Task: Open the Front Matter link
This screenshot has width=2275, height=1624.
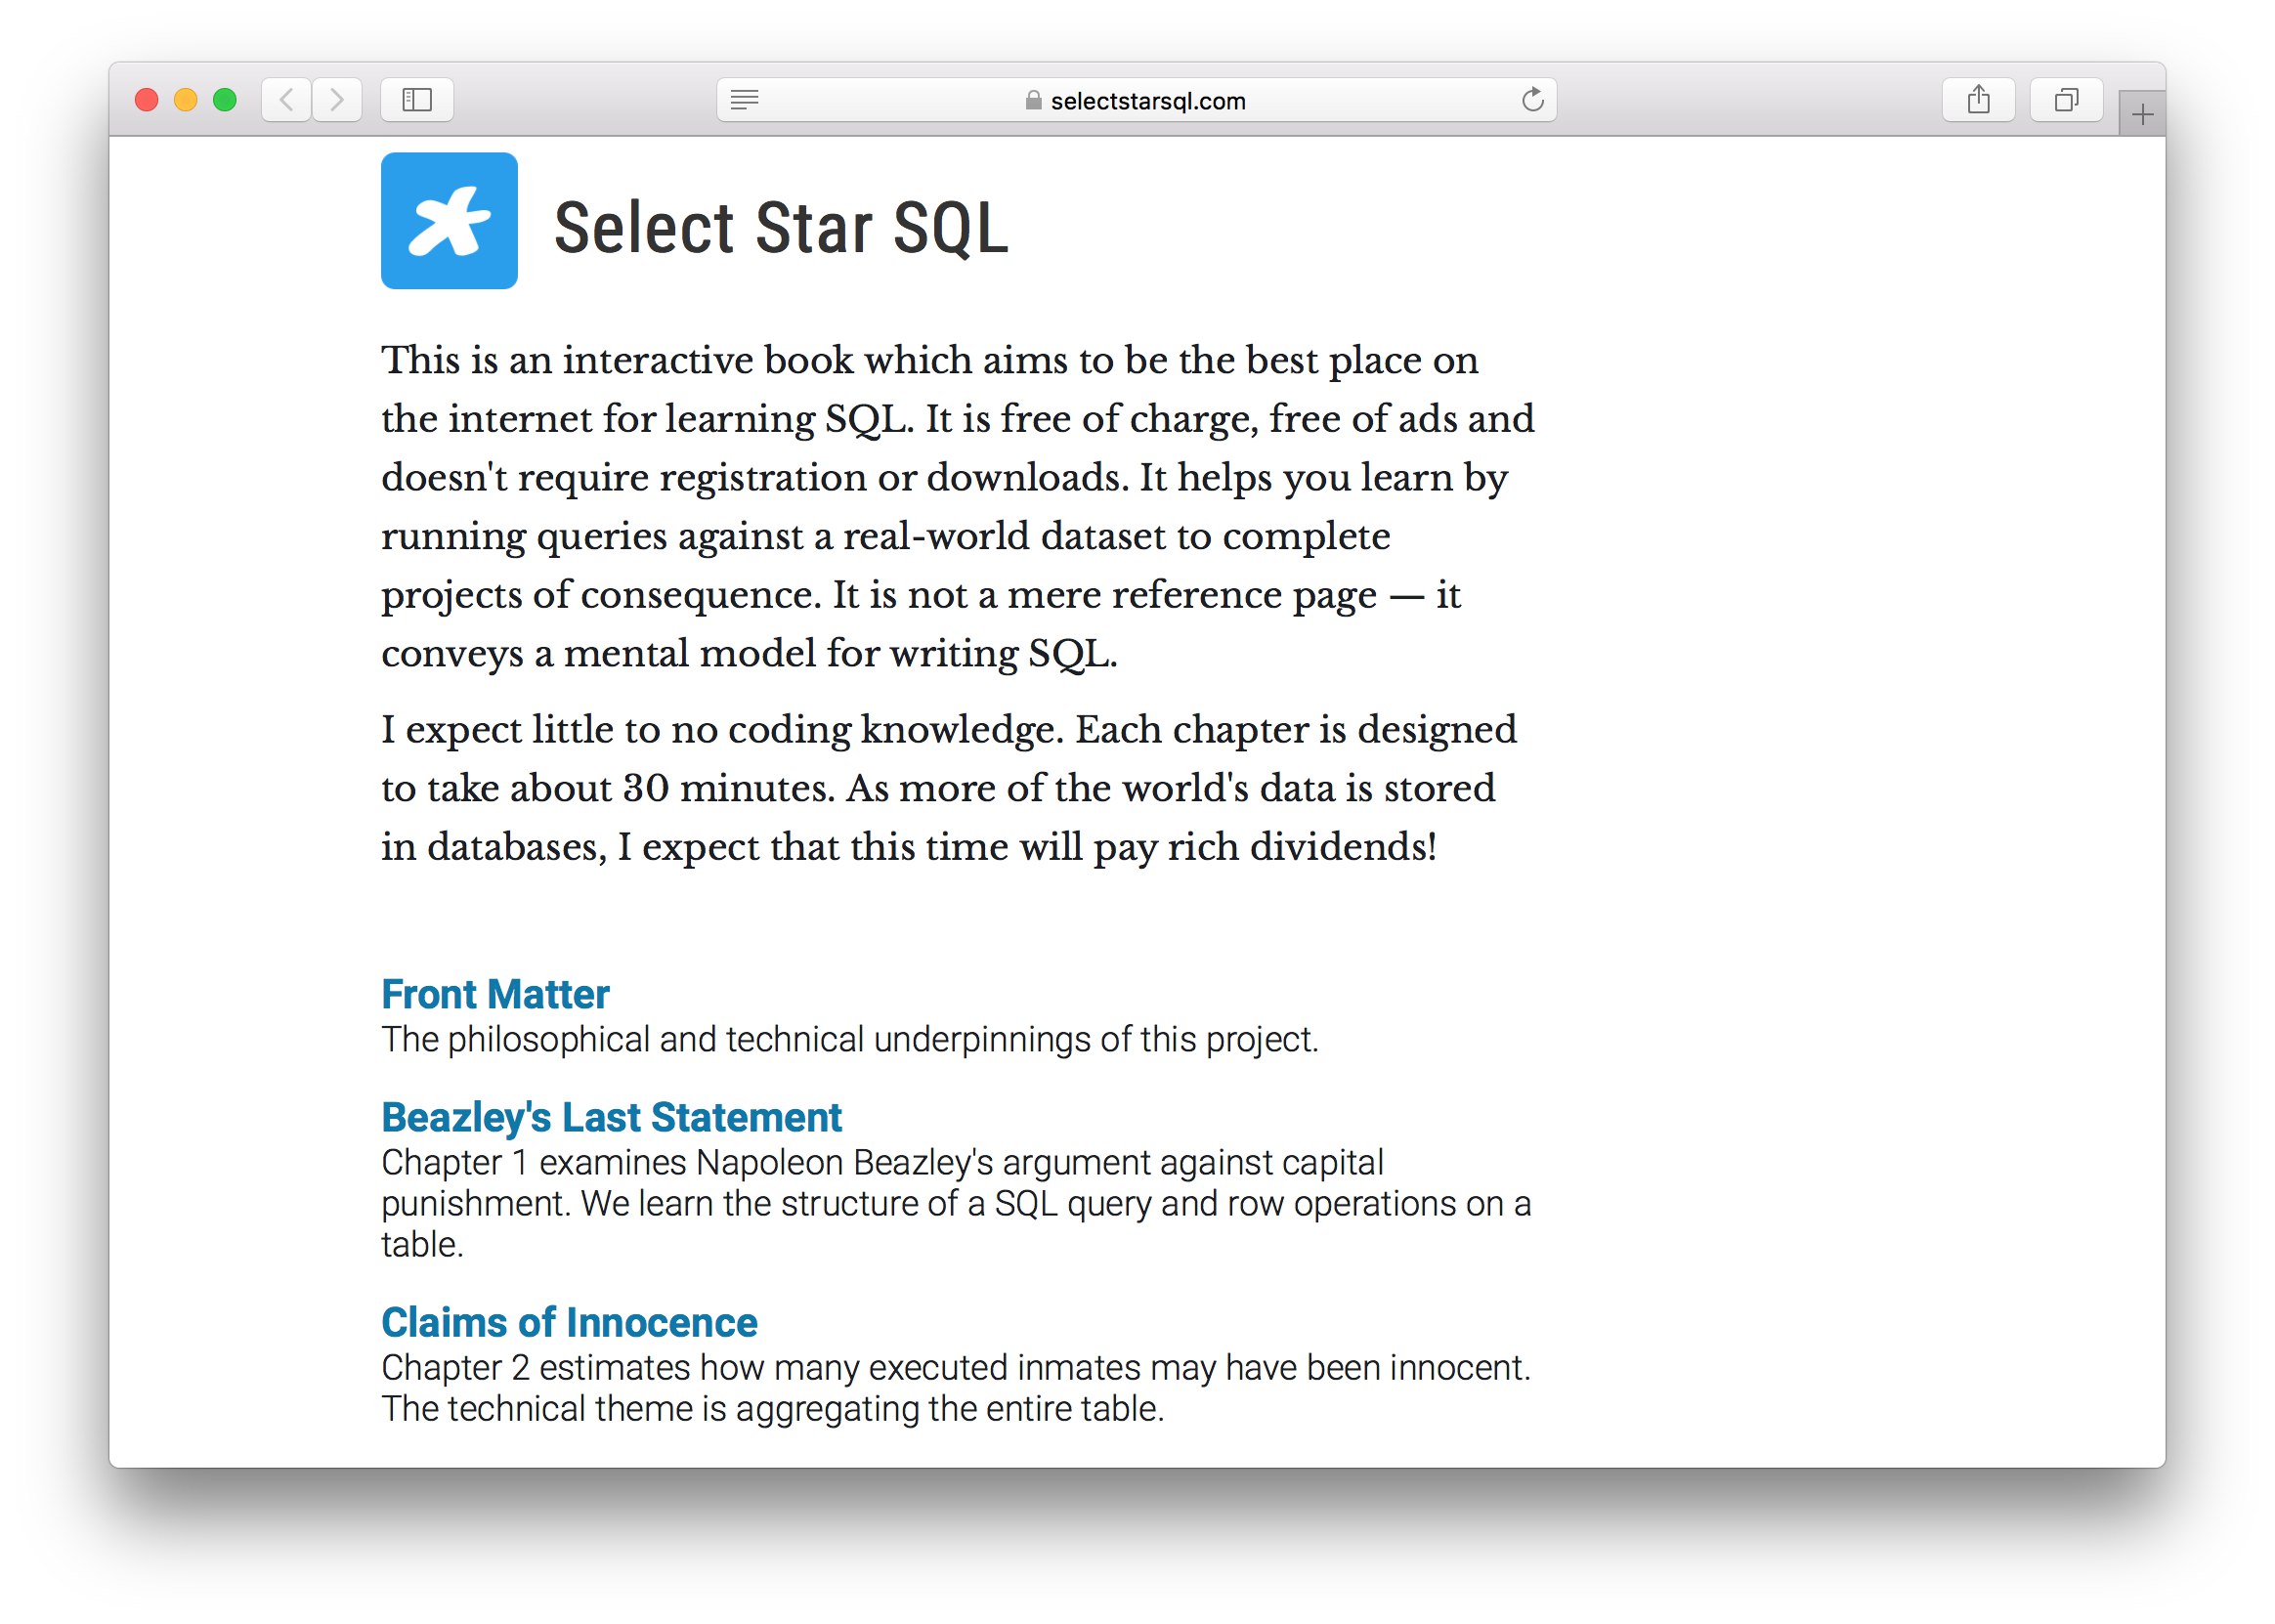Action: coord(496,995)
